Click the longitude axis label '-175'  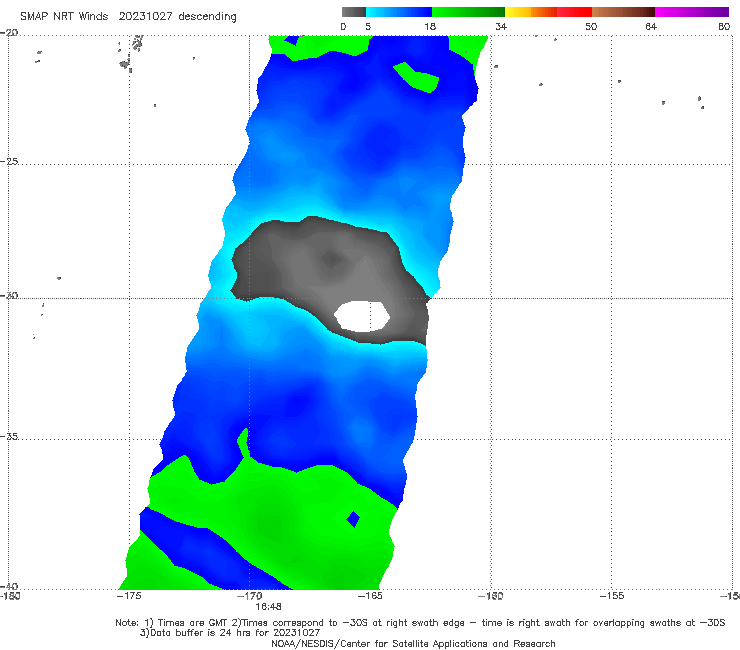129,596
